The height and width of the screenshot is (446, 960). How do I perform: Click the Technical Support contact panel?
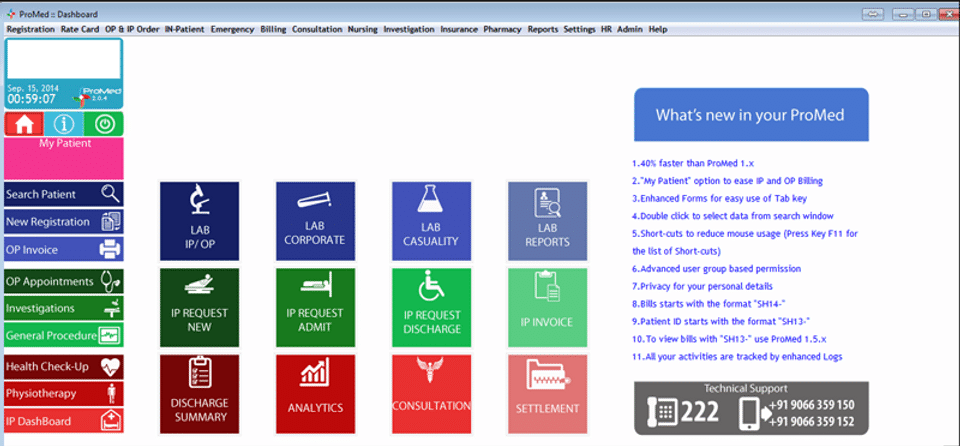(x=751, y=408)
